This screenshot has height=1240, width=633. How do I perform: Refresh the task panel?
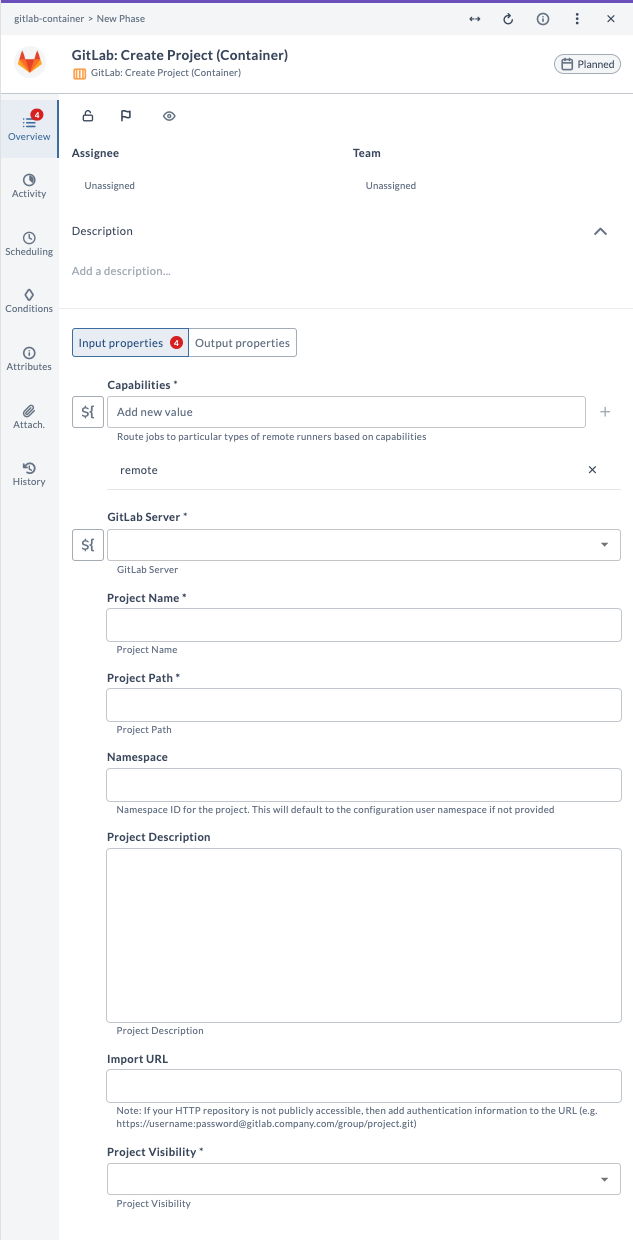[508, 19]
